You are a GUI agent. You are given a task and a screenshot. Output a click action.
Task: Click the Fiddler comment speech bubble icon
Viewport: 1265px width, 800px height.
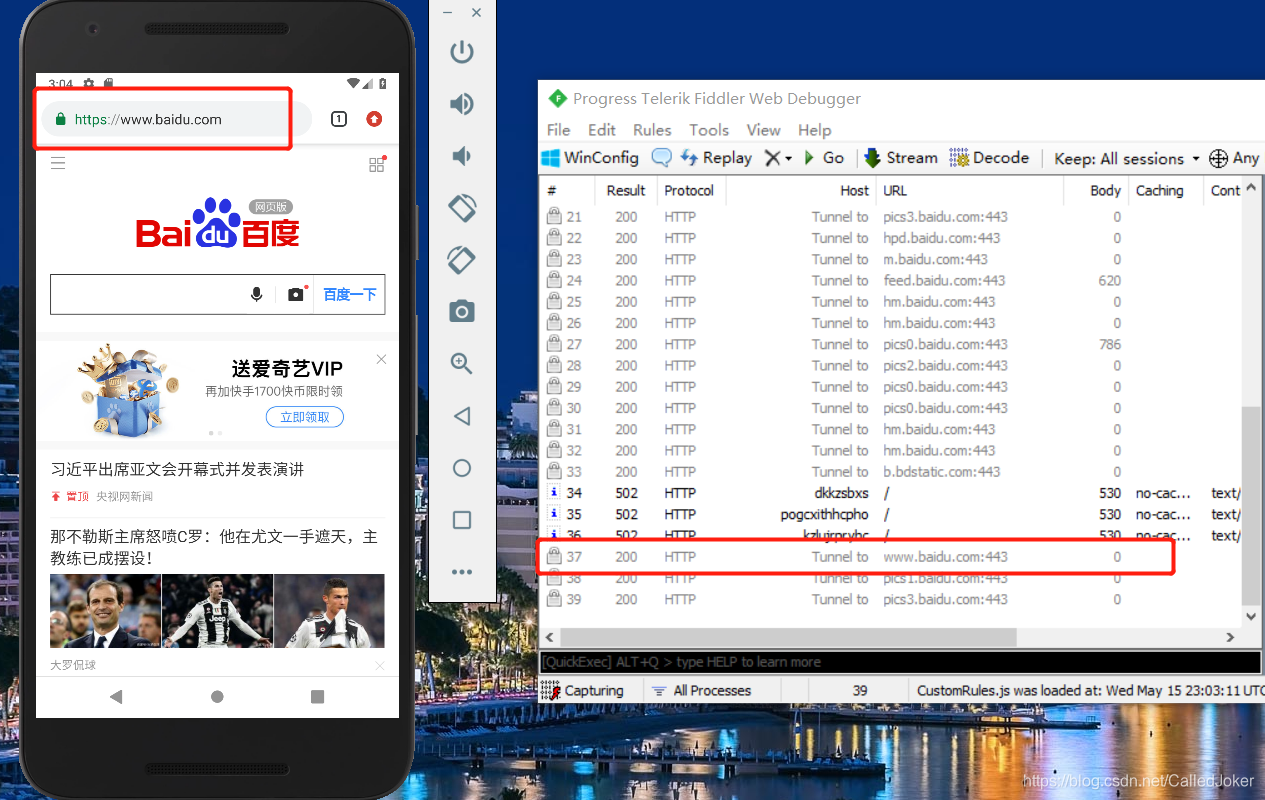click(661, 158)
